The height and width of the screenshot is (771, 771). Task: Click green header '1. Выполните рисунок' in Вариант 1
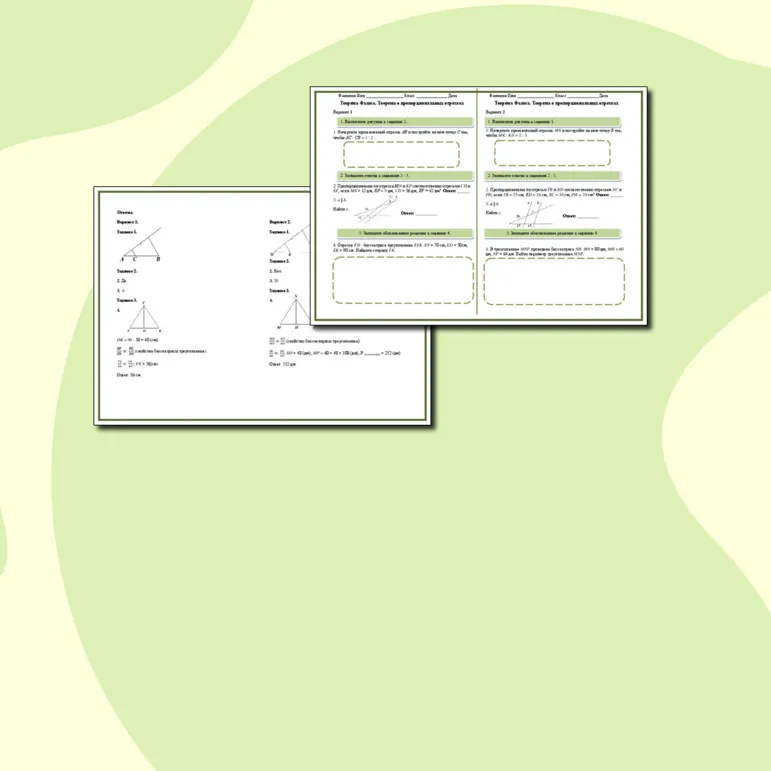tap(405, 121)
